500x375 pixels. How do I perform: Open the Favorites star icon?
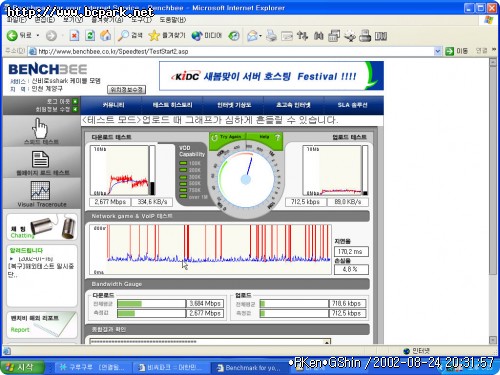point(154,35)
